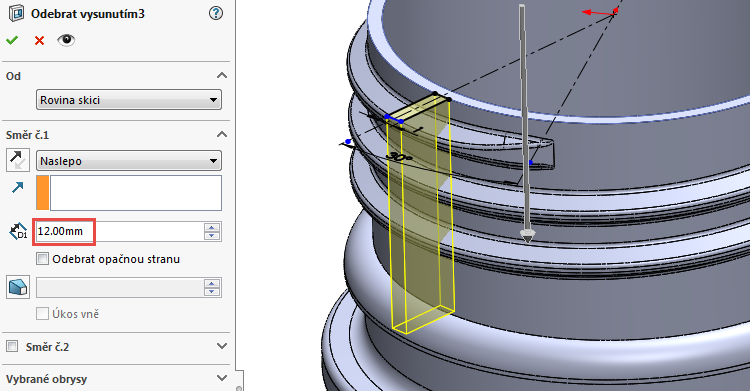Enable Odebrat opačnou stranu checkbox
The width and height of the screenshot is (750, 391).
43,259
